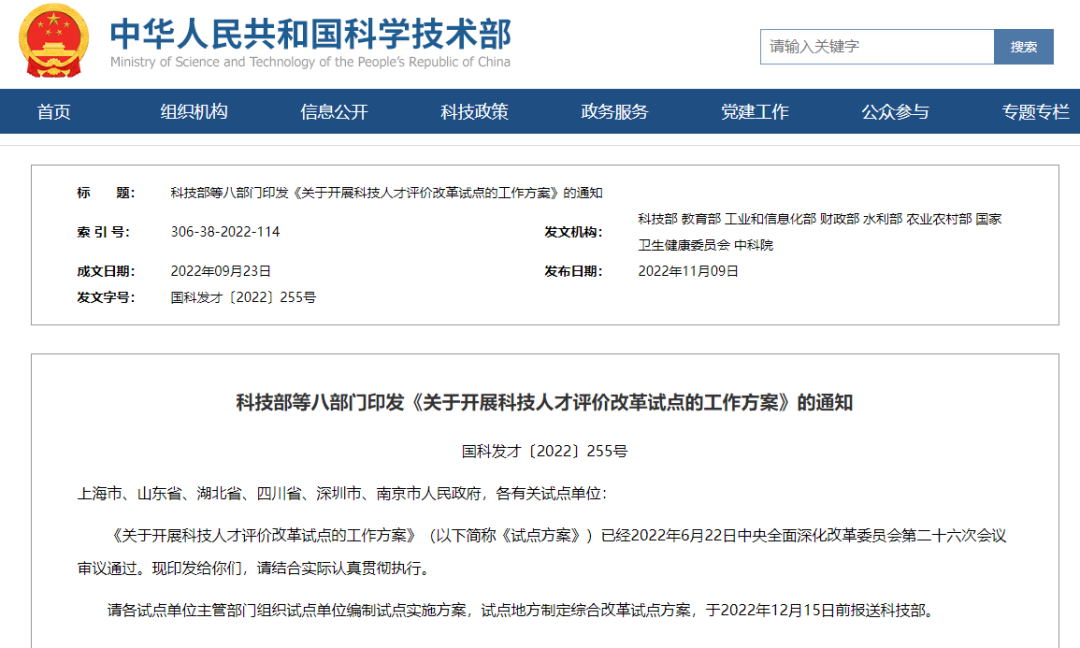This screenshot has width=1080, height=648.
Task: Select 信息公开 in the navigation bar
Action: [334, 112]
